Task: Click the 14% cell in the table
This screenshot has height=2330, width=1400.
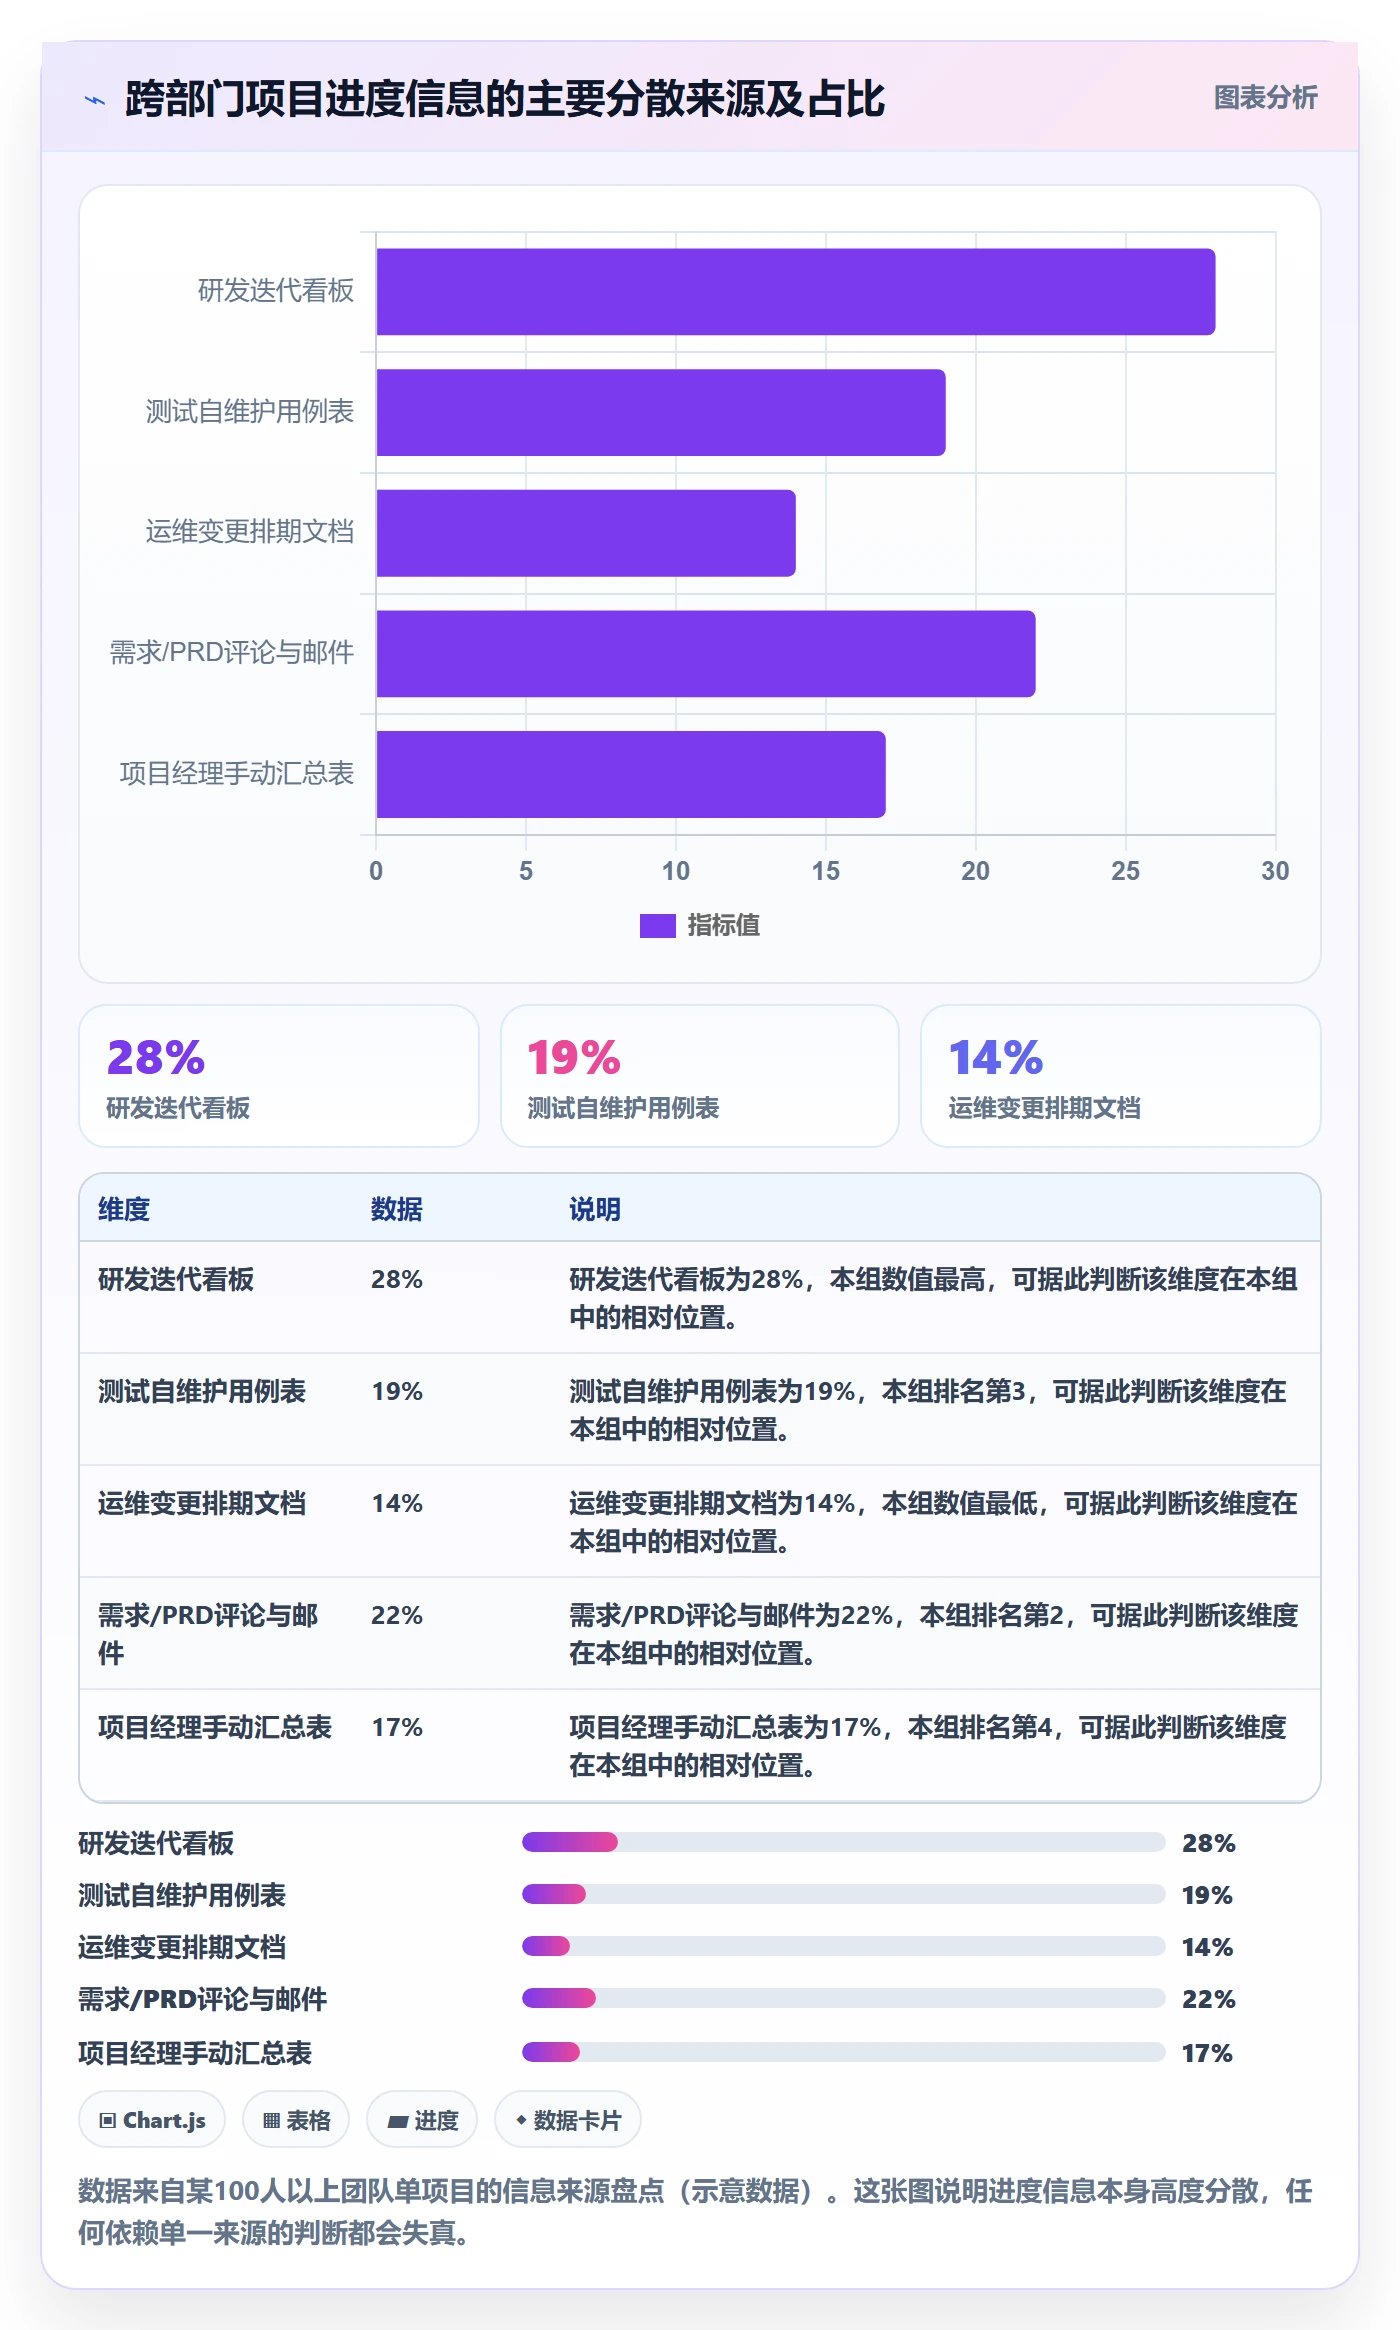Action: tap(397, 1503)
